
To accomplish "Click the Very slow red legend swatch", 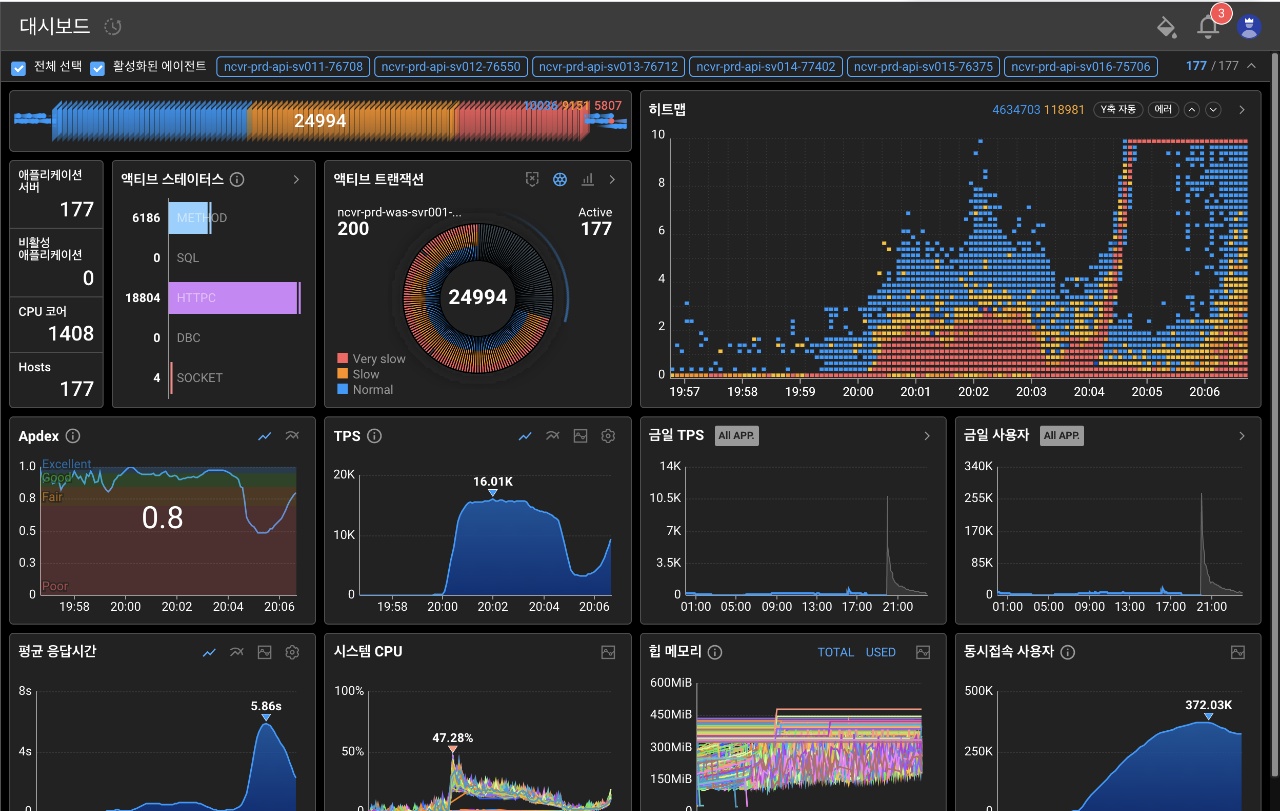I will 343,358.
